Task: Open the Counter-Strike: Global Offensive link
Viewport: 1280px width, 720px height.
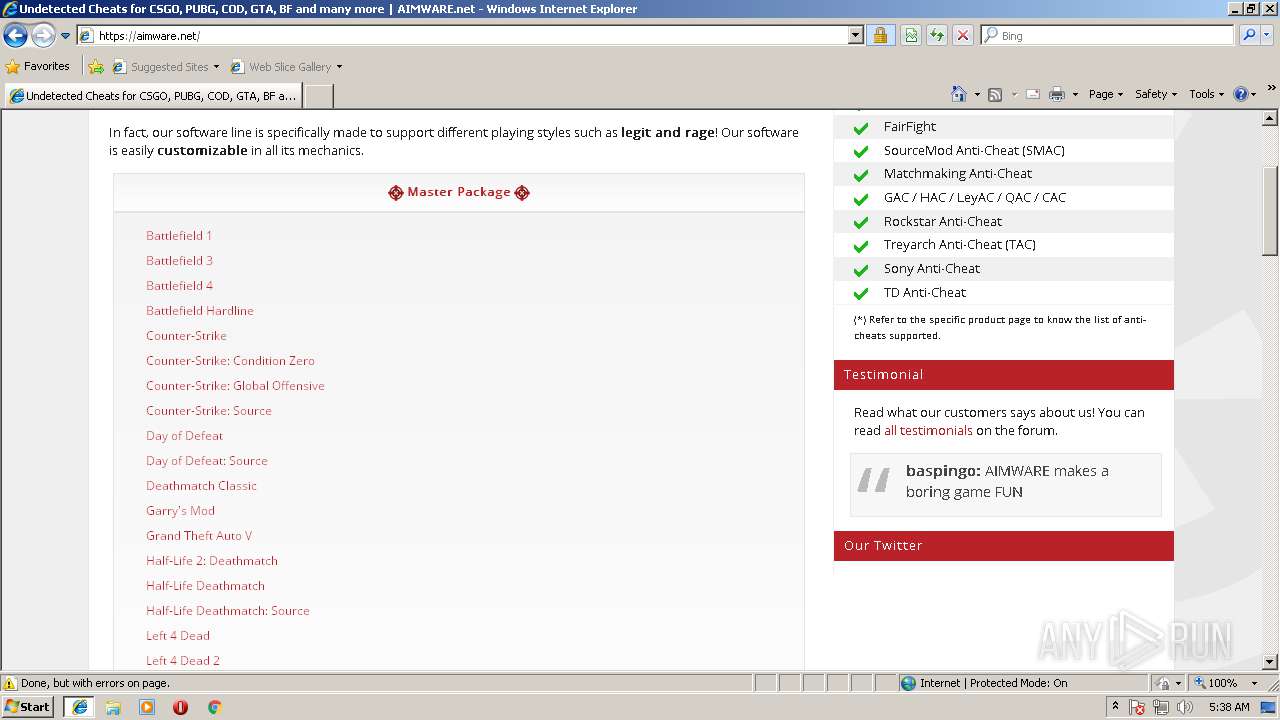Action: (235, 386)
